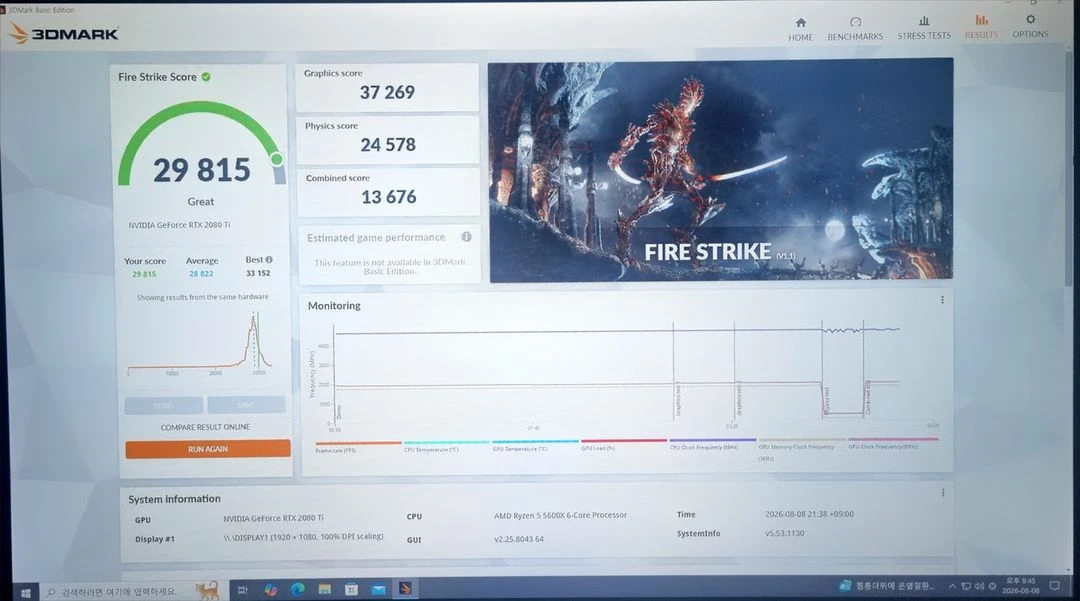Open the Options gear menu
The height and width of the screenshot is (601, 1080).
[x=1030, y=26]
